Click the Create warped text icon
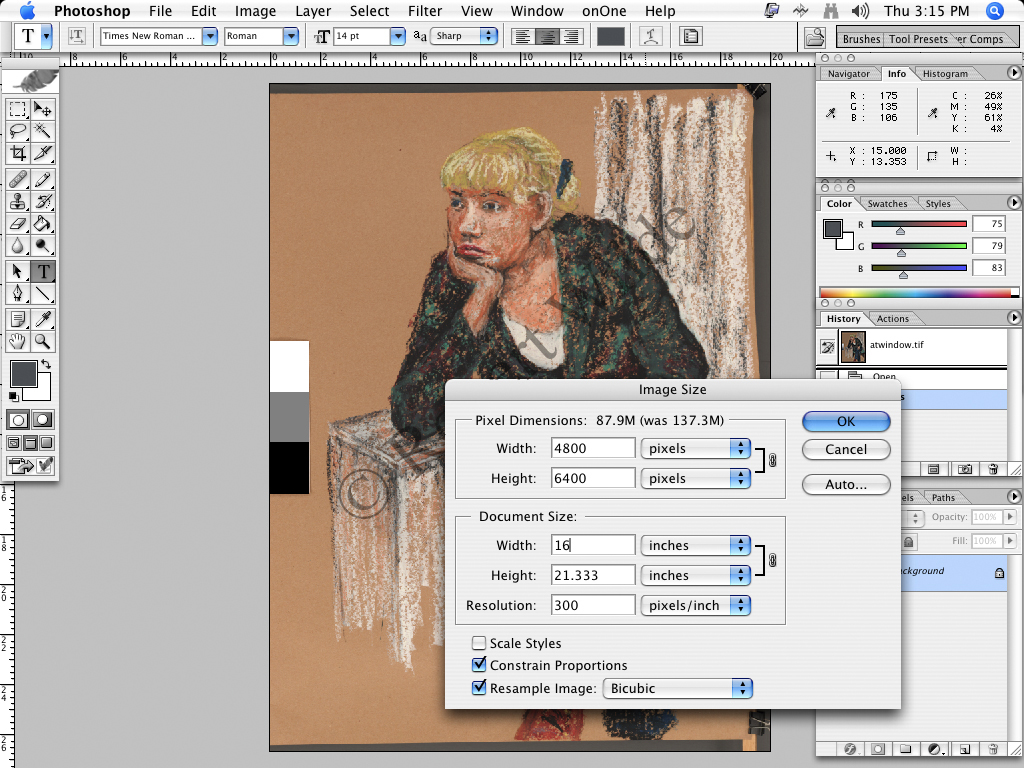 pos(650,36)
